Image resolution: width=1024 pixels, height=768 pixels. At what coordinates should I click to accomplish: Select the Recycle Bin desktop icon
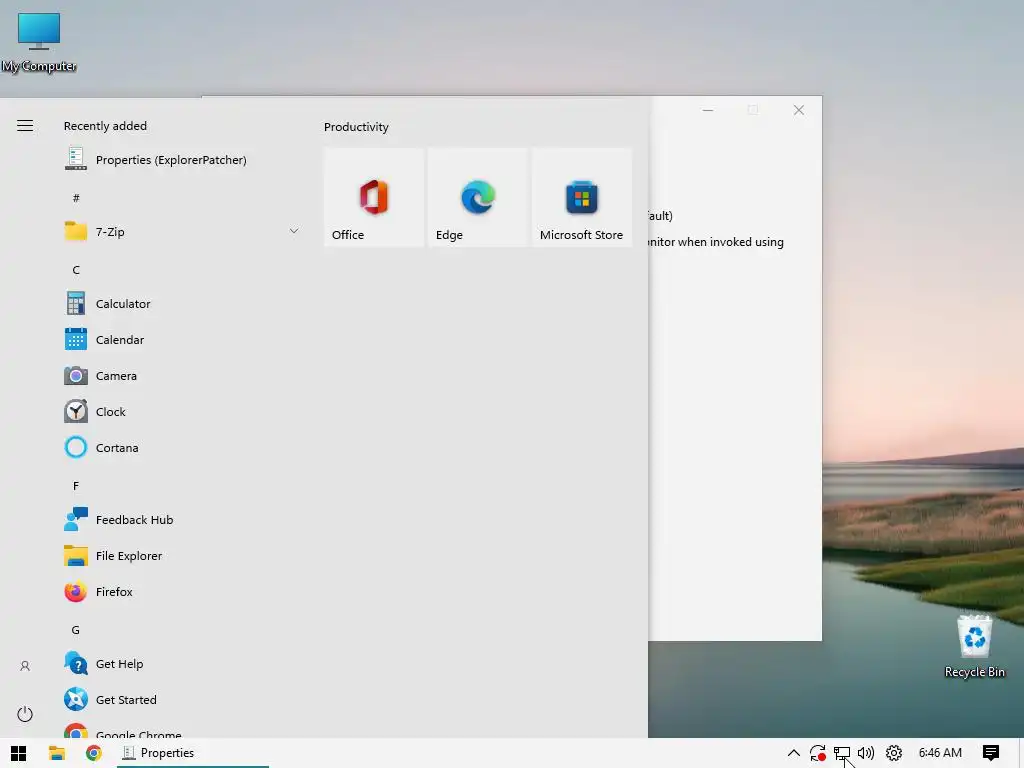[x=974, y=647]
